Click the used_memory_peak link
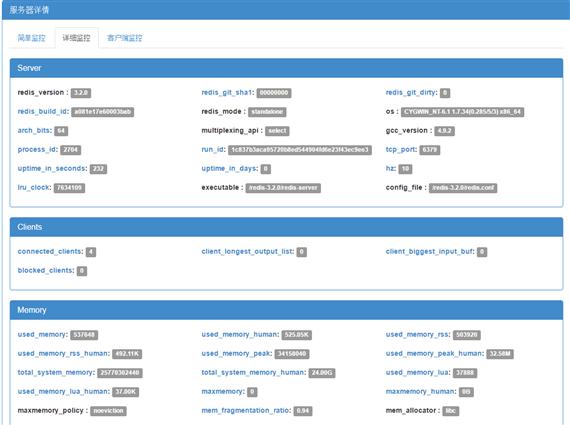Screen dimensions: 570x425 click(237, 353)
